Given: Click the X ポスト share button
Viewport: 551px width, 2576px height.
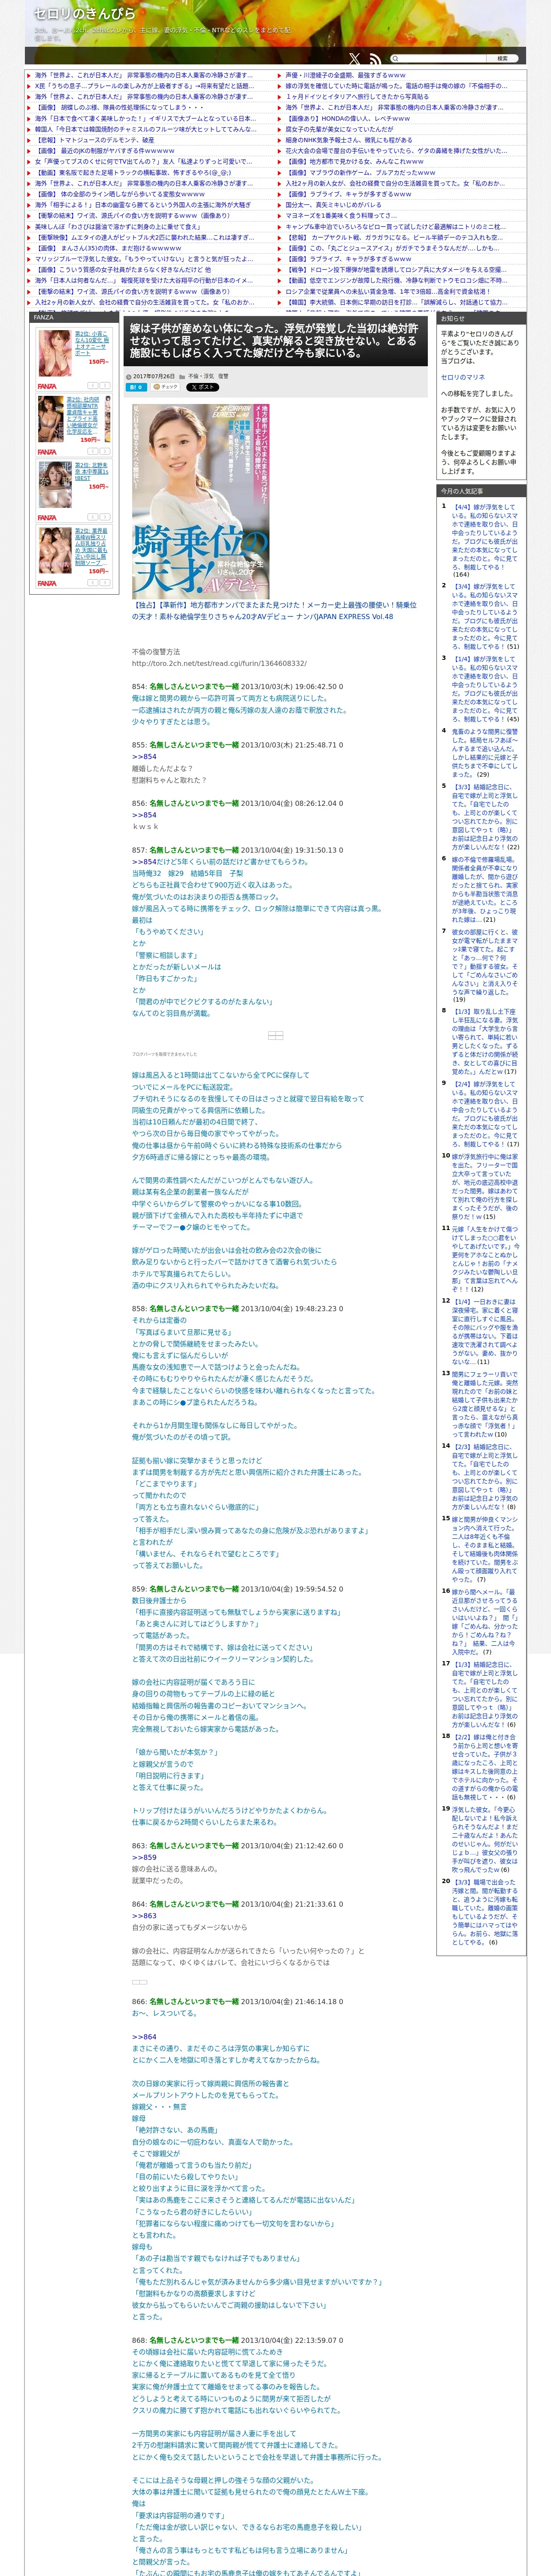Looking at the screenshot, I should pyautogui.click(x=202, y=387).
